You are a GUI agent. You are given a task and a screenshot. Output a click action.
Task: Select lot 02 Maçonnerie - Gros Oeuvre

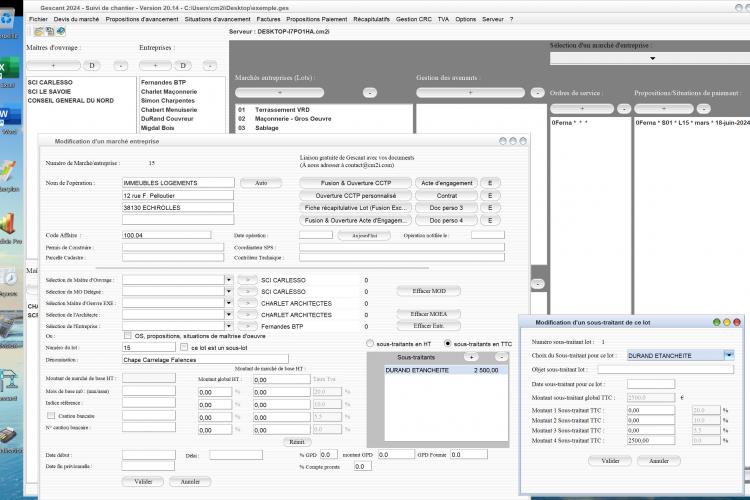285,119
